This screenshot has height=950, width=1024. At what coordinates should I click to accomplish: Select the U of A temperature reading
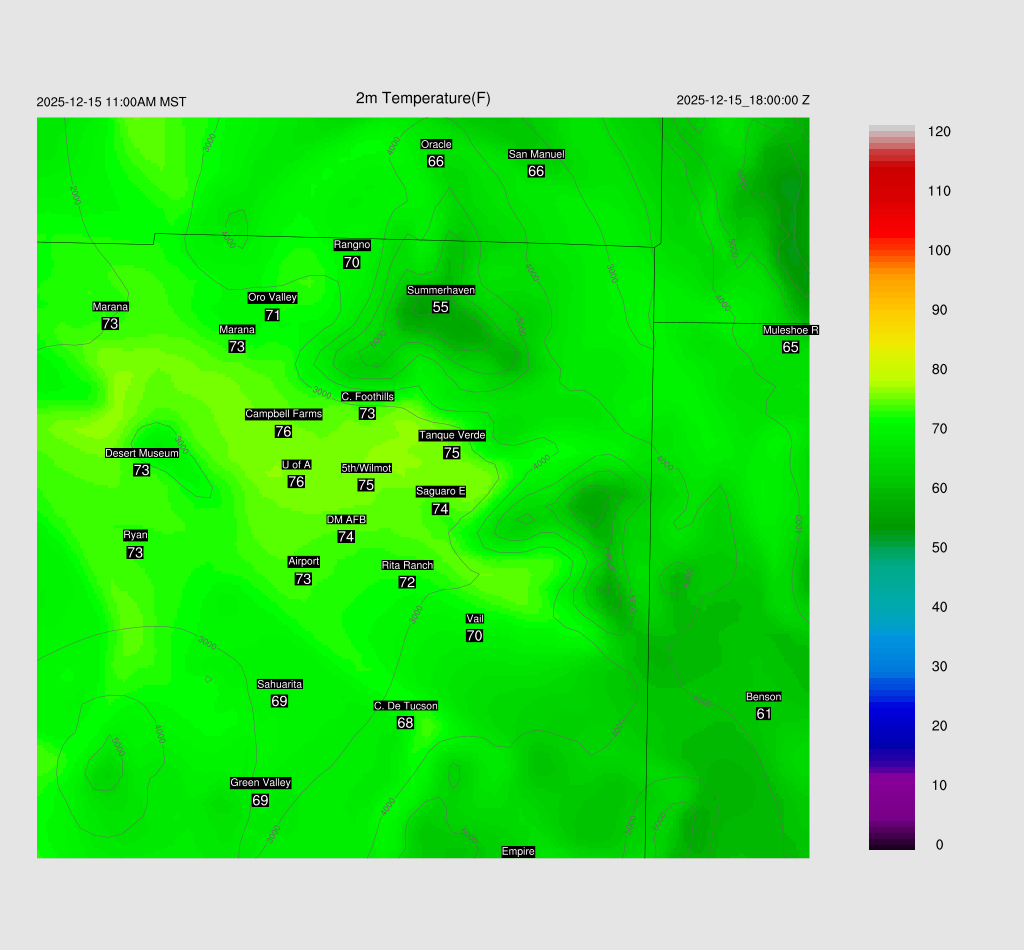click(296, 482)
